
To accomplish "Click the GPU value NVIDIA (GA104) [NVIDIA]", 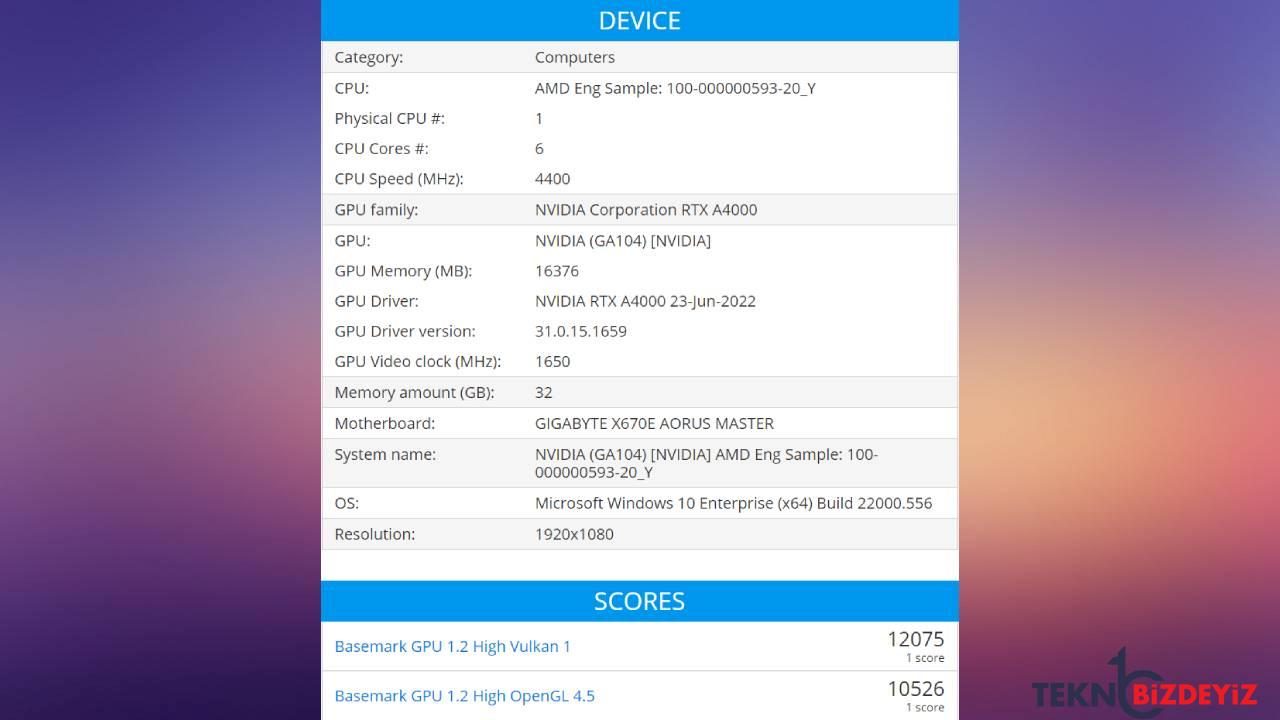I will 623,241.
